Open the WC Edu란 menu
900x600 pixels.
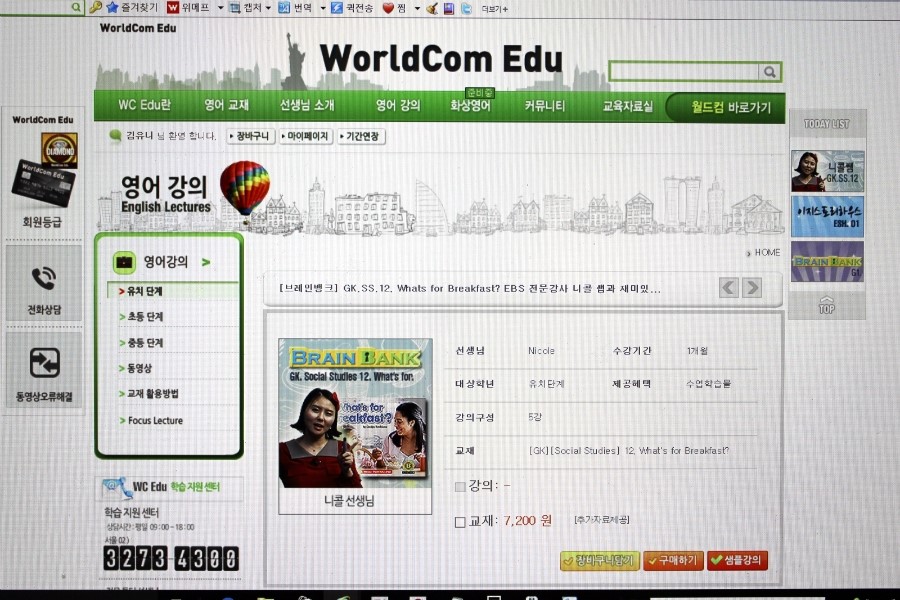coord(144,105)
